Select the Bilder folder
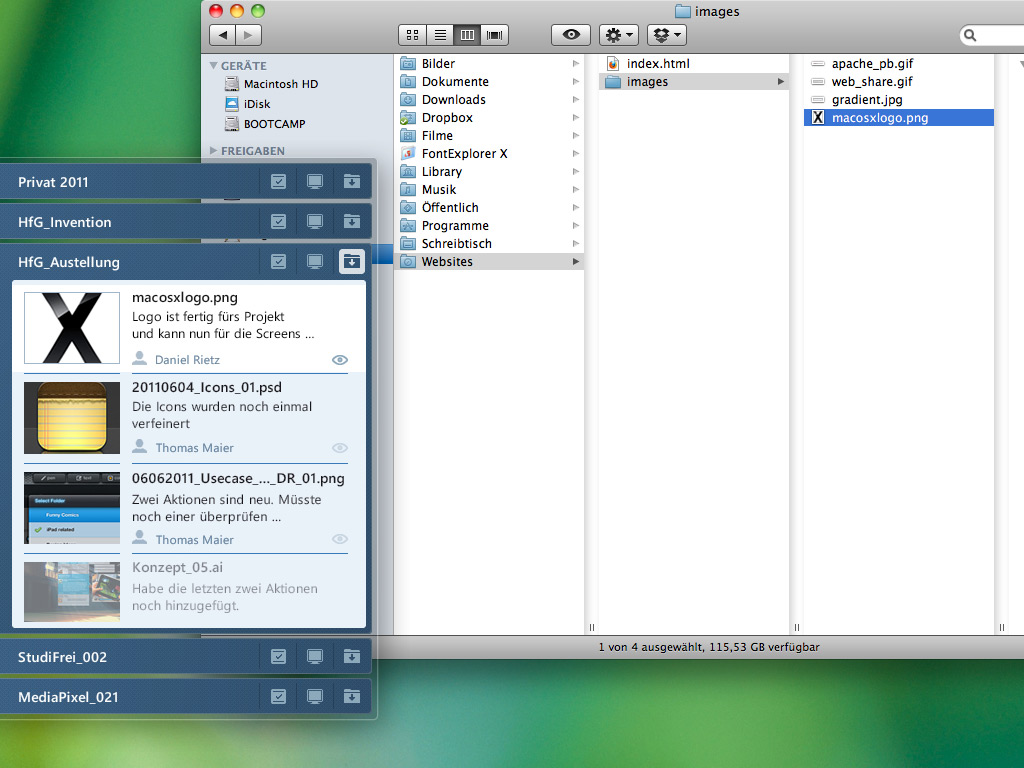The width and height of the screenshot is (1024, 768). tap(488, 63)
